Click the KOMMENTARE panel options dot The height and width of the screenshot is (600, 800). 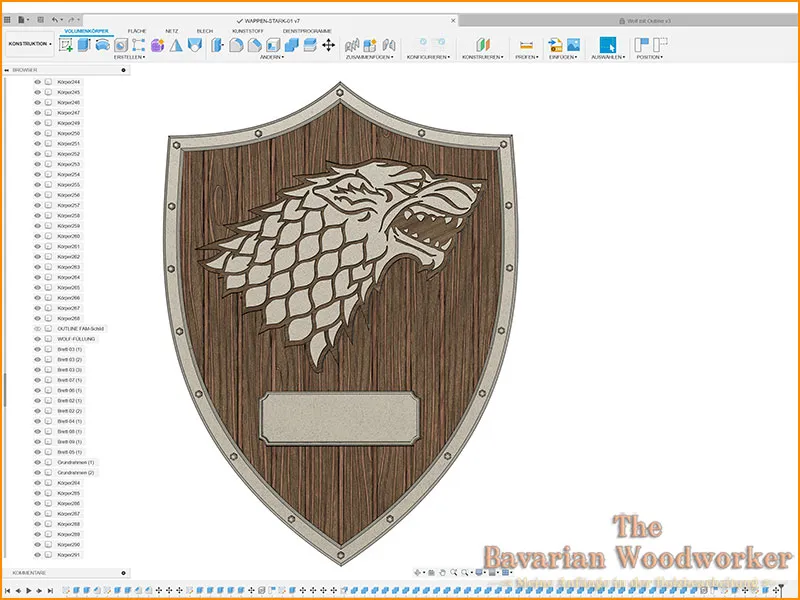pos(123,573)
